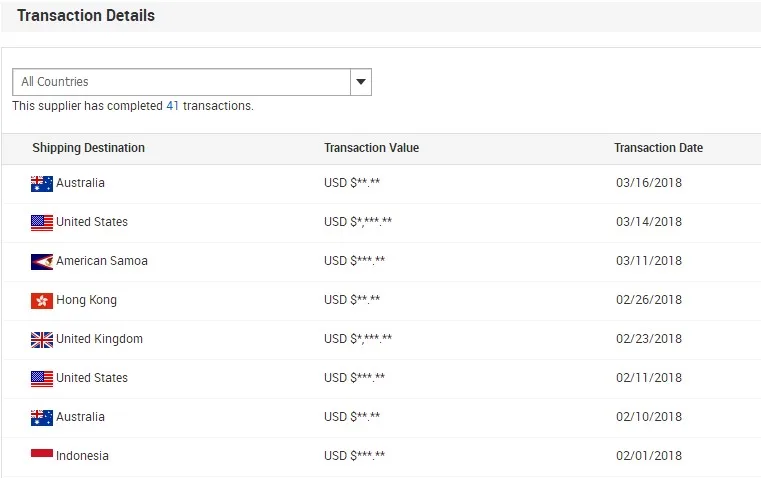Click the Transaction Details section heading
The height and width of the screenshot is (478, 761).
(86, 16)
